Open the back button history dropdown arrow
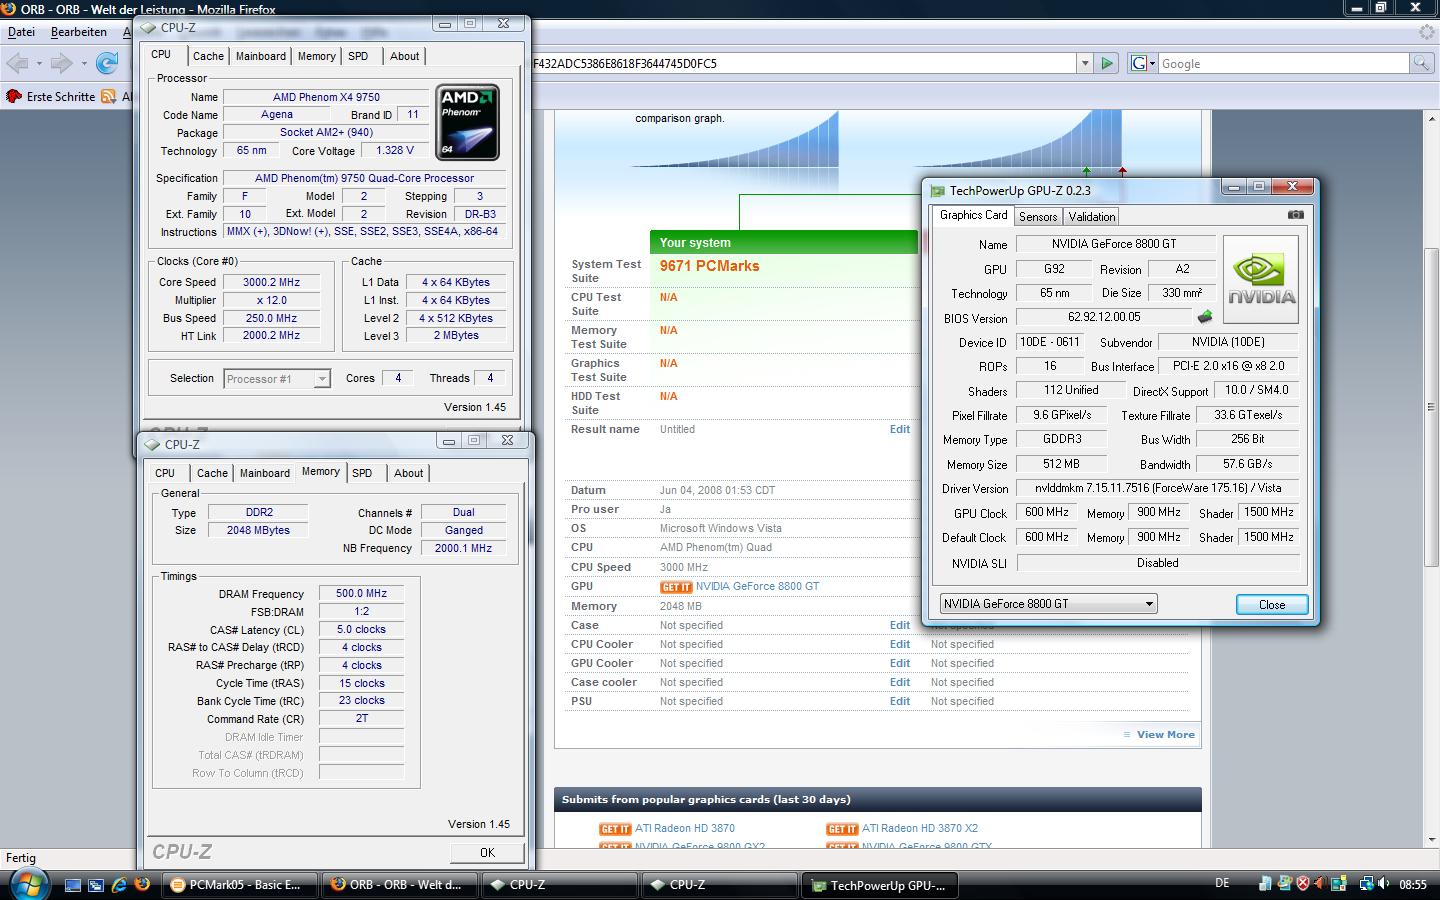This screenshot has width=1440, height=900. [x=39, y=64]
